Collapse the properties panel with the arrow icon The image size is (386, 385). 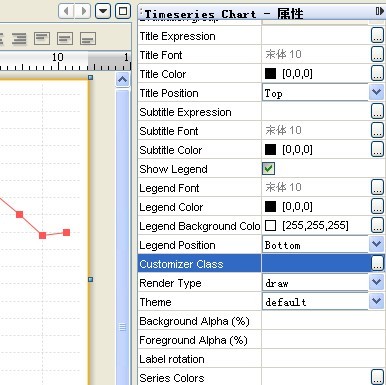[x=379, y=11]
